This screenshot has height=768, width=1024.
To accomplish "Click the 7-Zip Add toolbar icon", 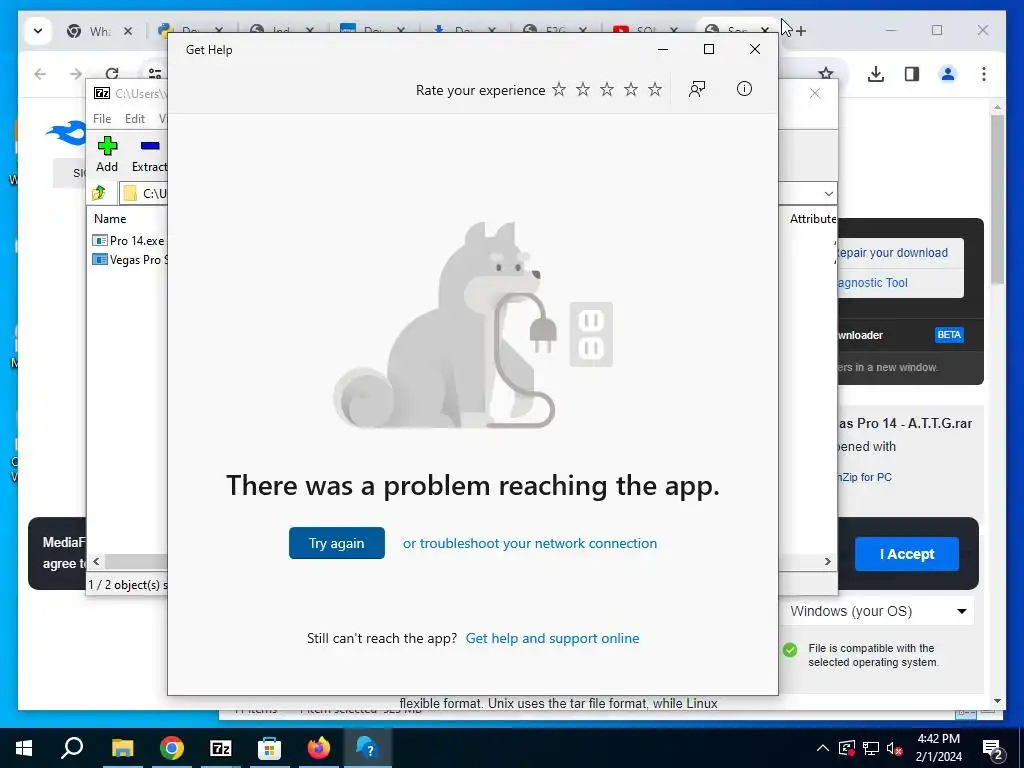I will 107,154.
